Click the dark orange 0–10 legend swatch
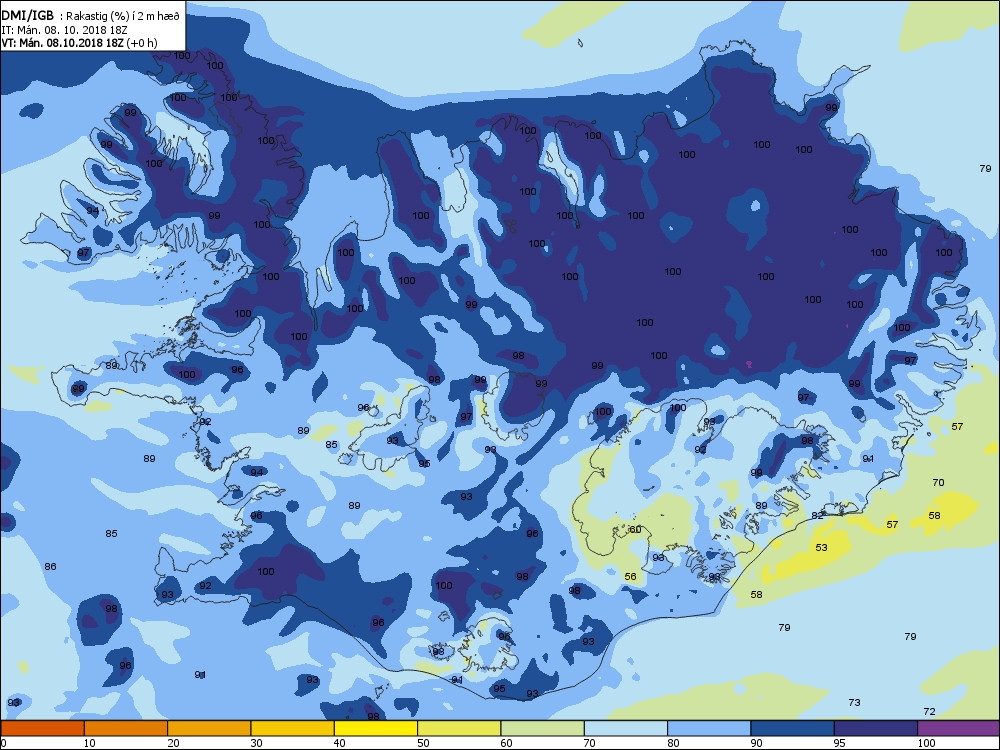The image size is (1000, 750). [42, 728]
